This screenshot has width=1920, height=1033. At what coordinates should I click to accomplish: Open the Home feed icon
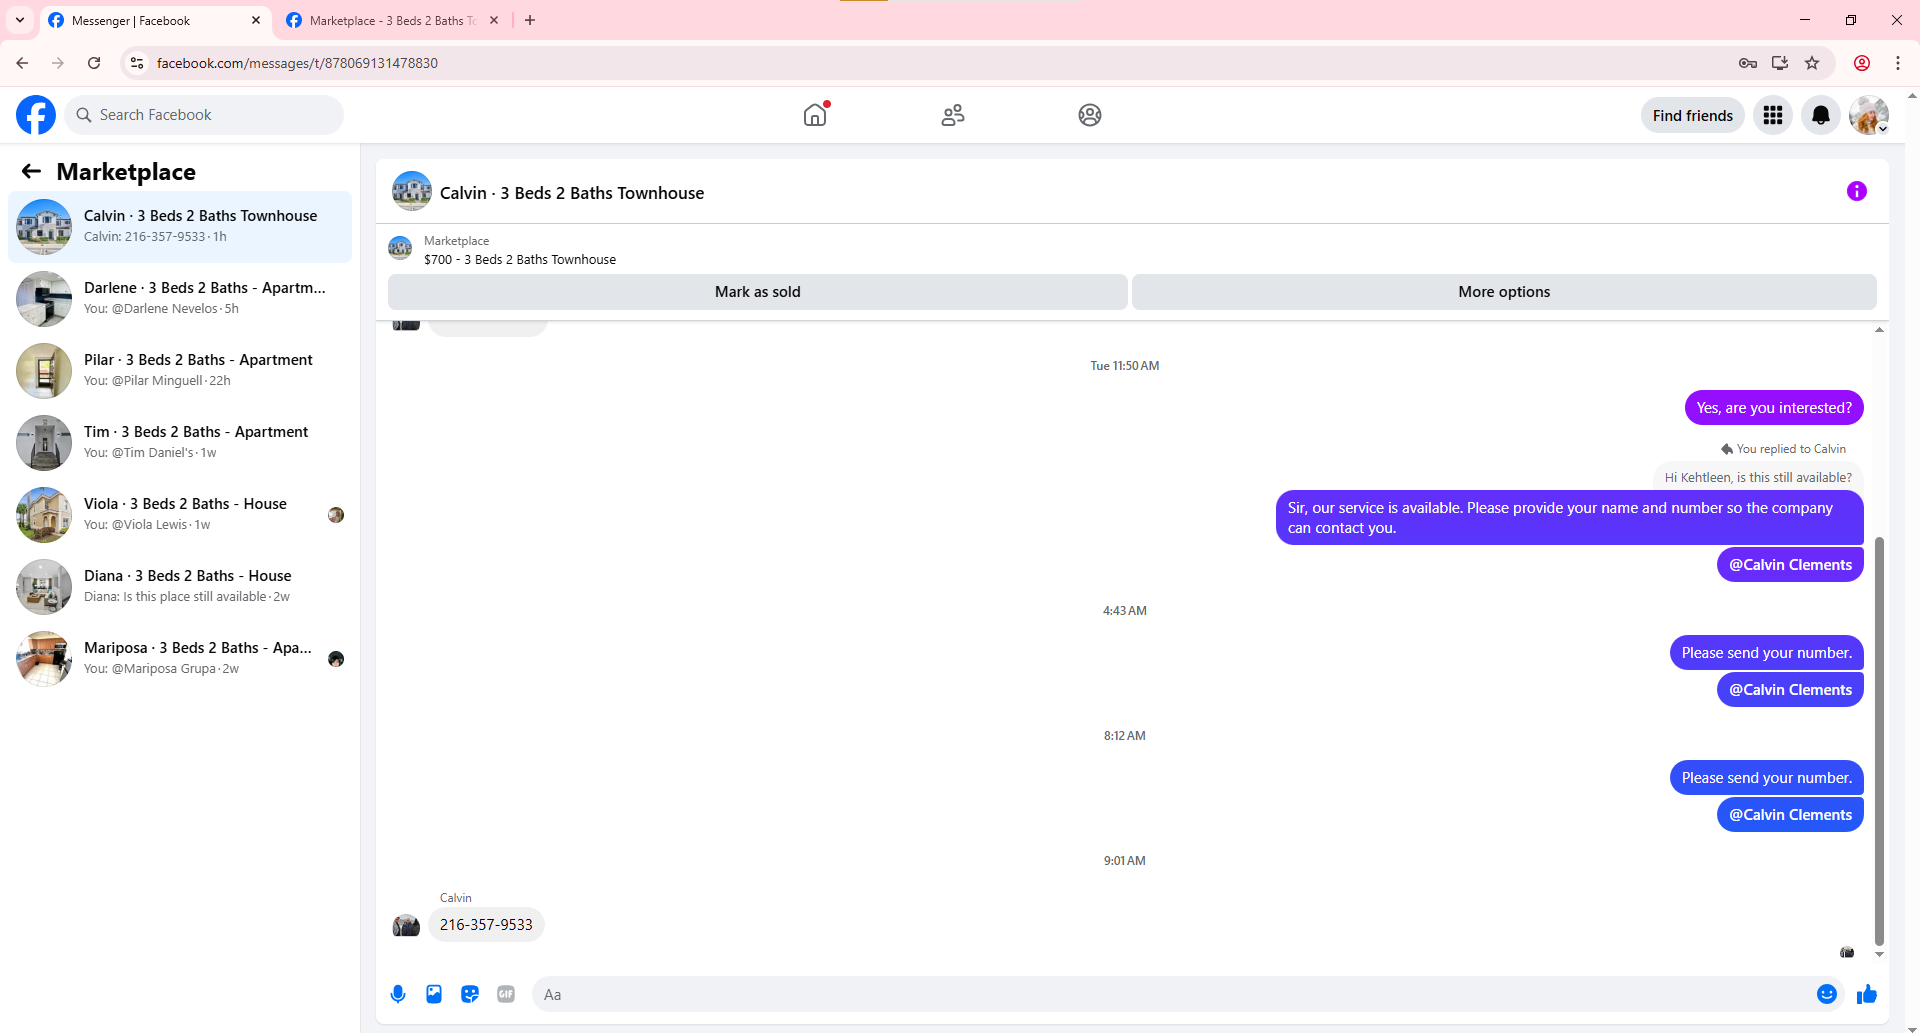click(x=815, y=115)
